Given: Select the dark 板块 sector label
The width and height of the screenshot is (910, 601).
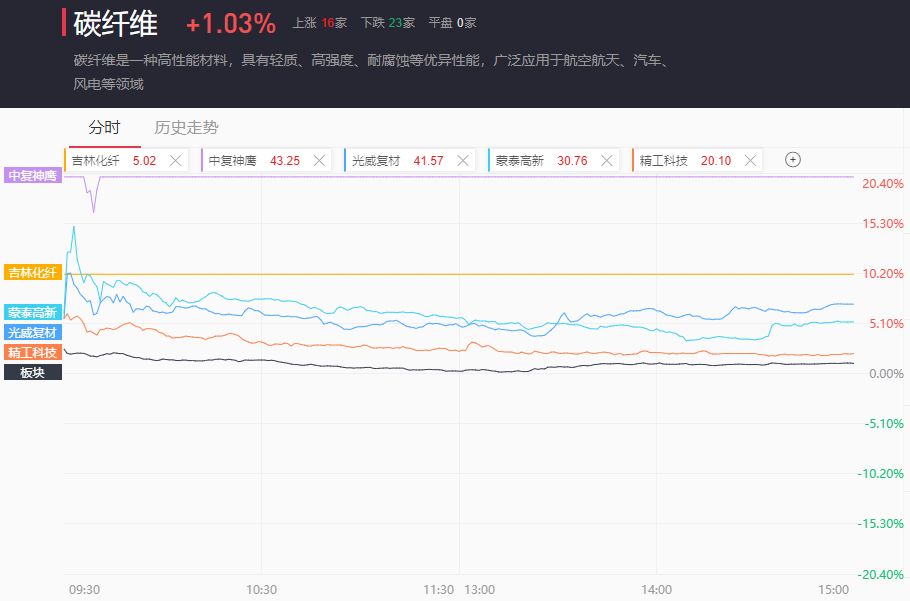Looking at the screenshot, I should [33, 372].
